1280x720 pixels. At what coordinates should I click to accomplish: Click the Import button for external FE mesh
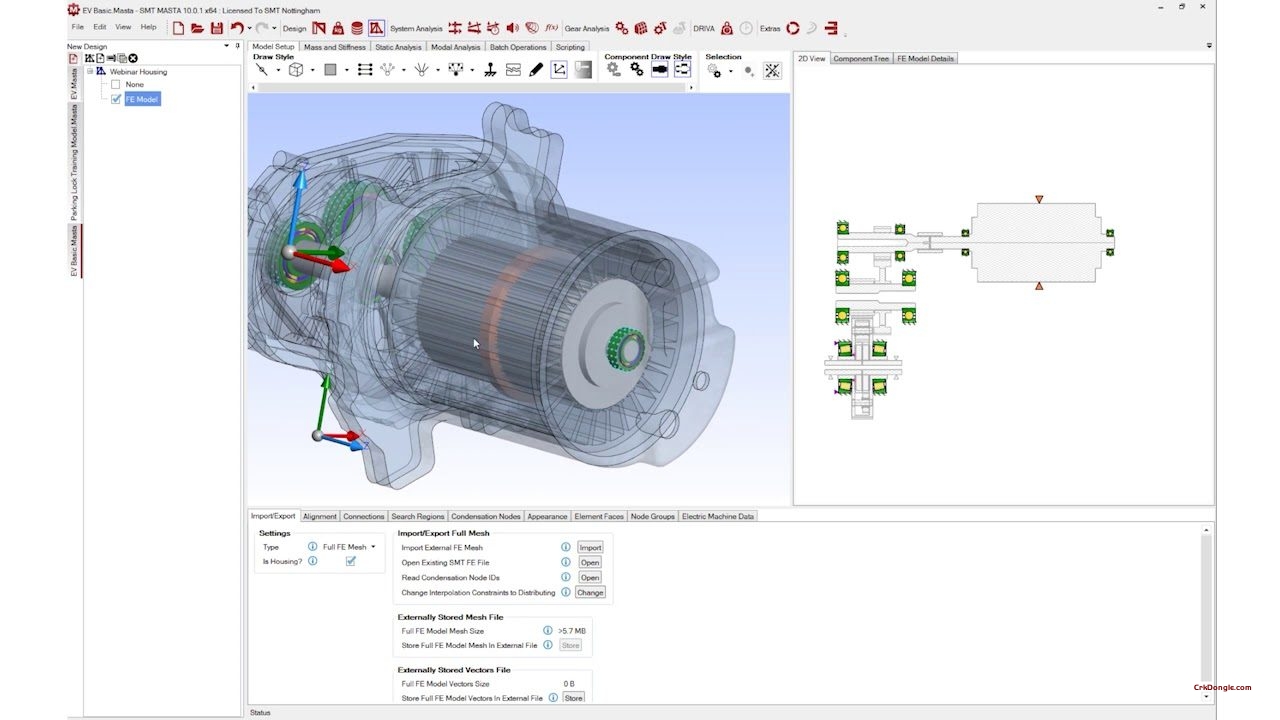(x=590, y=547)
